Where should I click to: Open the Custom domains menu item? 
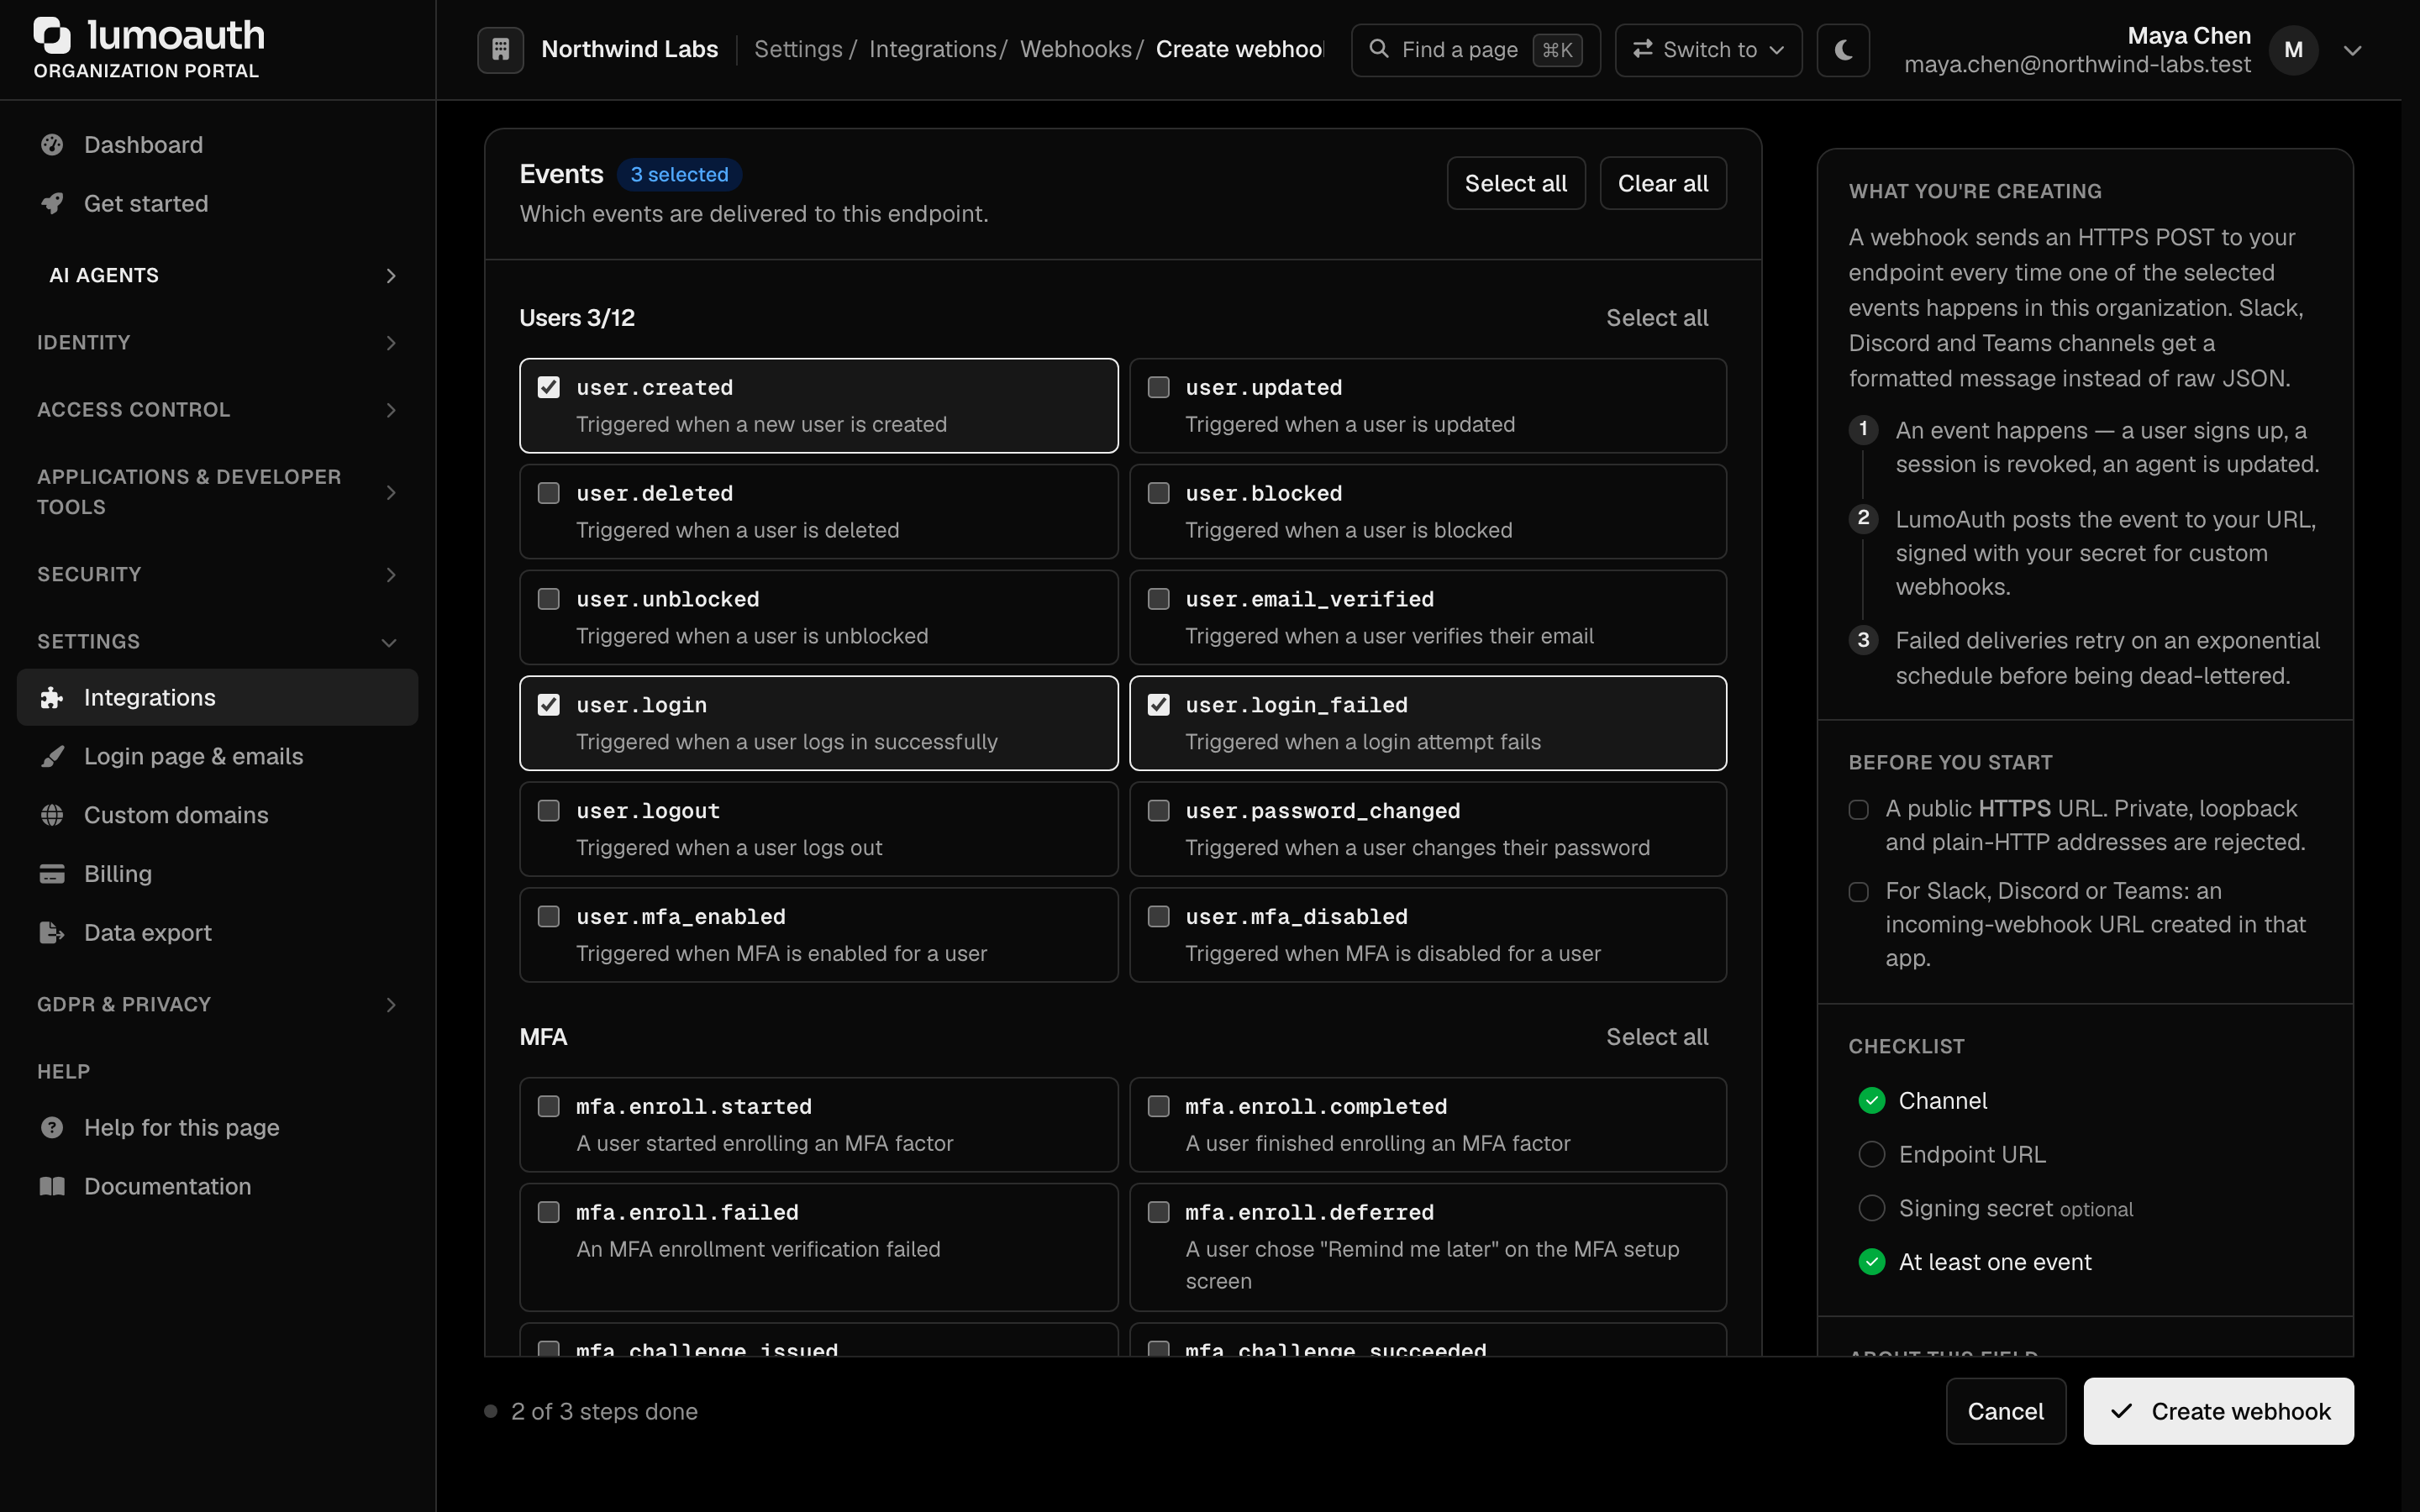218,815
